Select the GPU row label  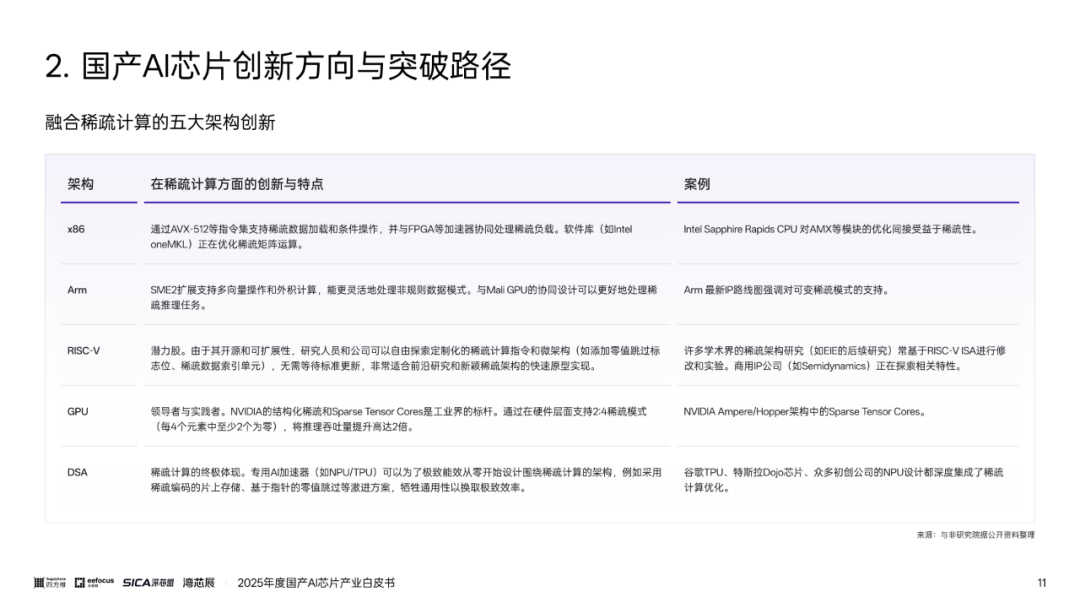tap(78, 411)
